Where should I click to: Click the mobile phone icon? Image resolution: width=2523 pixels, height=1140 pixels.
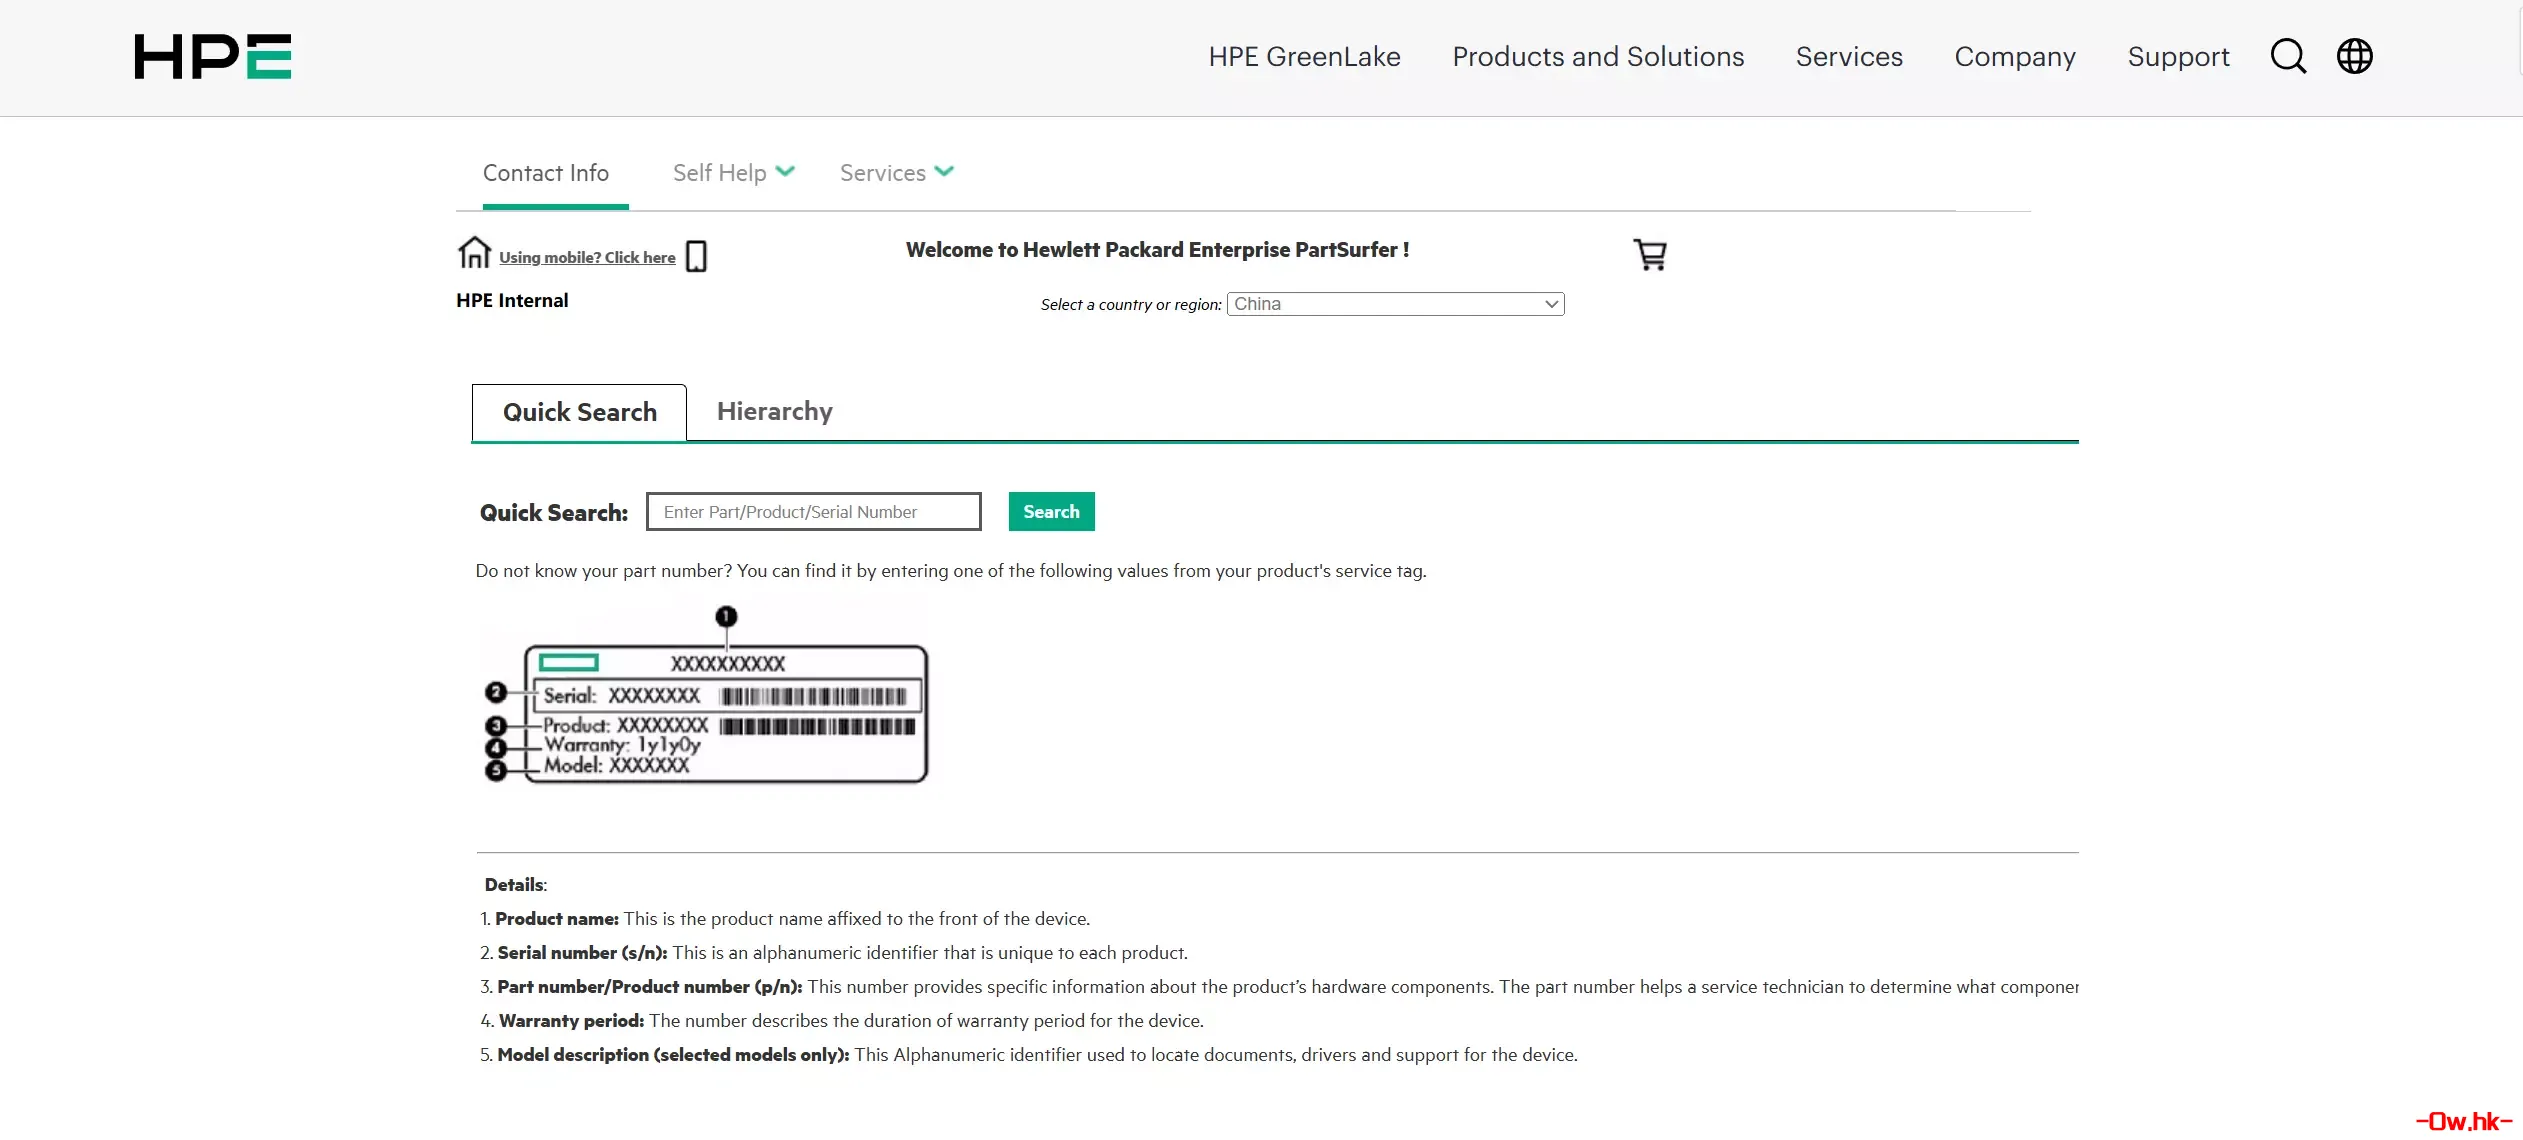[x=697, y=256]
